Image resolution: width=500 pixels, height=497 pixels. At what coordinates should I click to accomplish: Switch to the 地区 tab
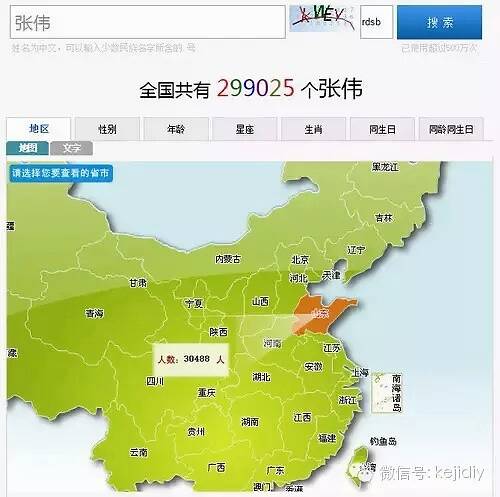click(x=39, y=129)
